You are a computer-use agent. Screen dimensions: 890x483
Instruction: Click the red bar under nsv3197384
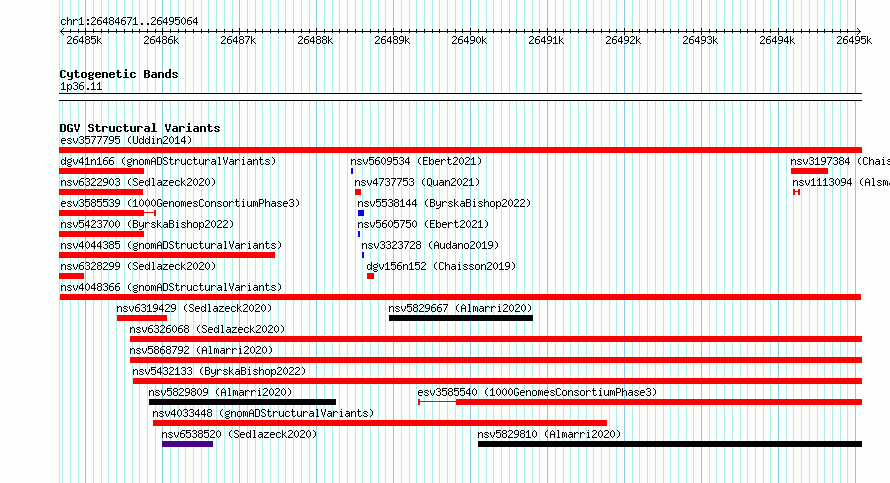809,171
